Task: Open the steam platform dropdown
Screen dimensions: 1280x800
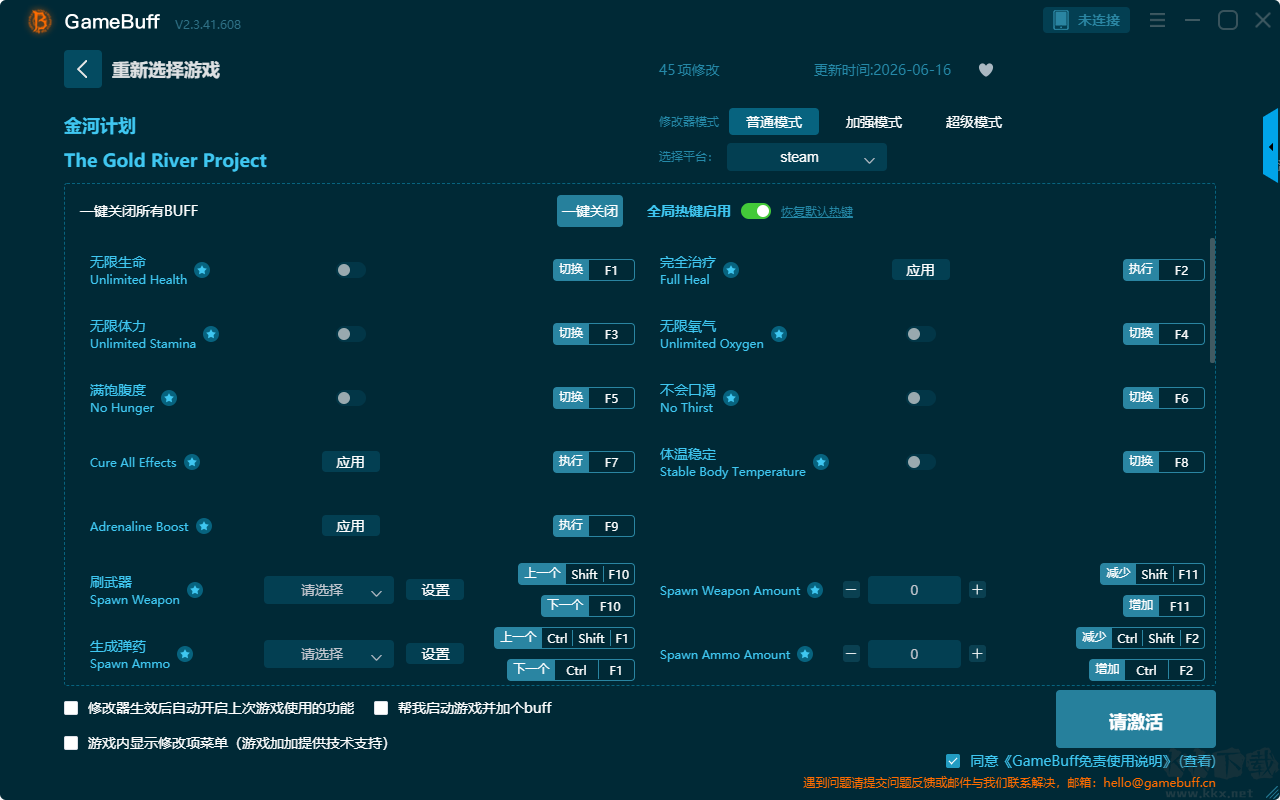Action: pos(807,157)
